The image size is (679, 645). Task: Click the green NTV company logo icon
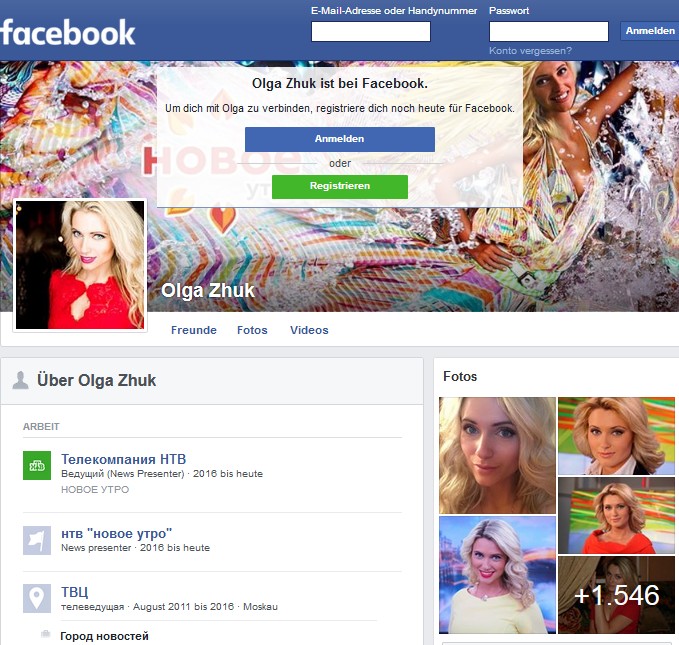pyautogui.click(x=37, y=465)
